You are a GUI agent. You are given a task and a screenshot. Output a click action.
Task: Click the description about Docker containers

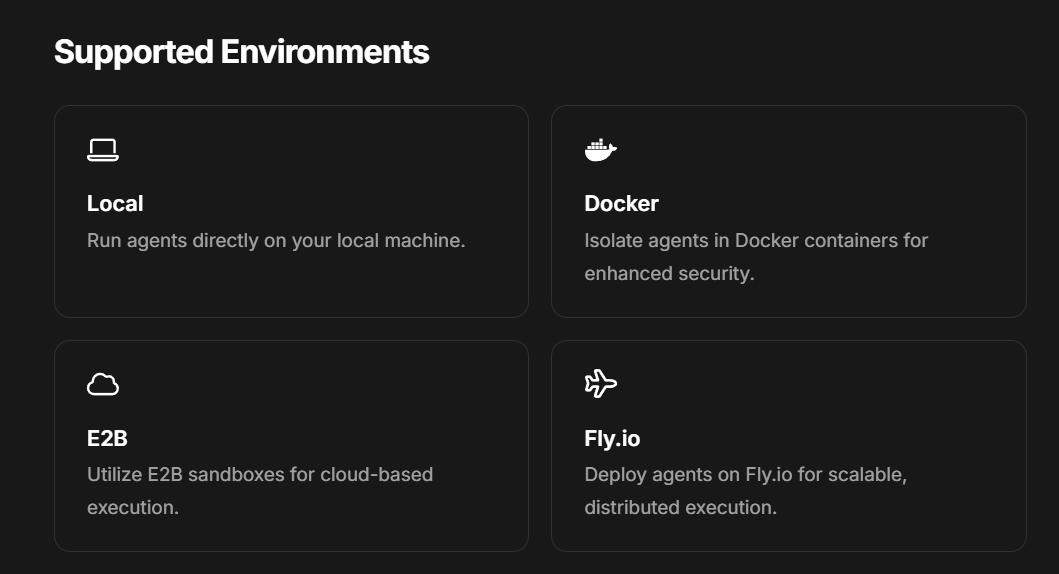click(x=756, y=241)
